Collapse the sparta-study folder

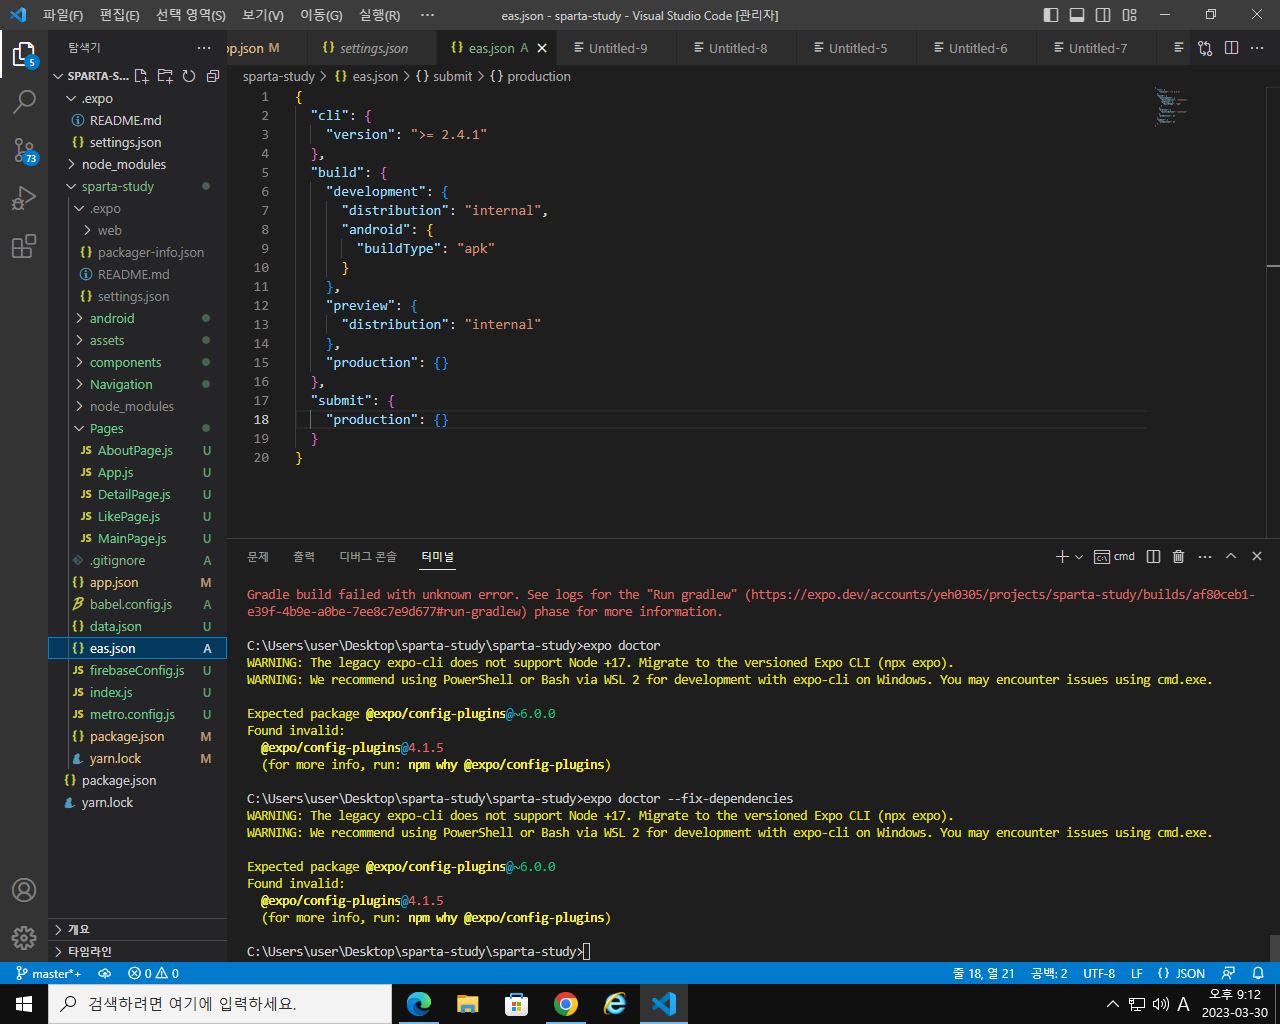coord(72,186)
